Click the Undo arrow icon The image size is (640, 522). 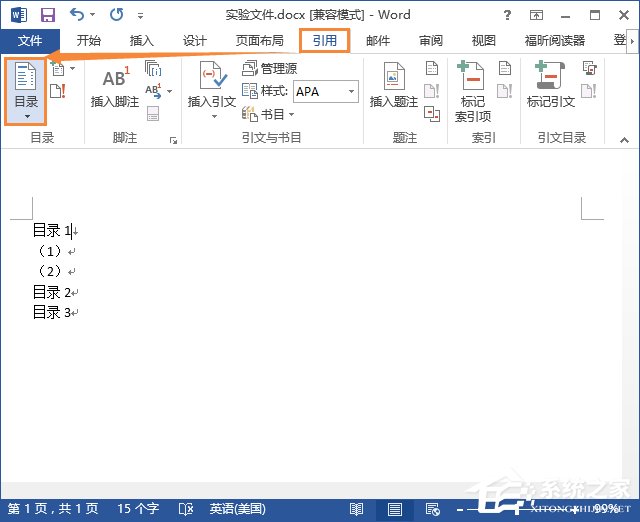pos(78,16)
